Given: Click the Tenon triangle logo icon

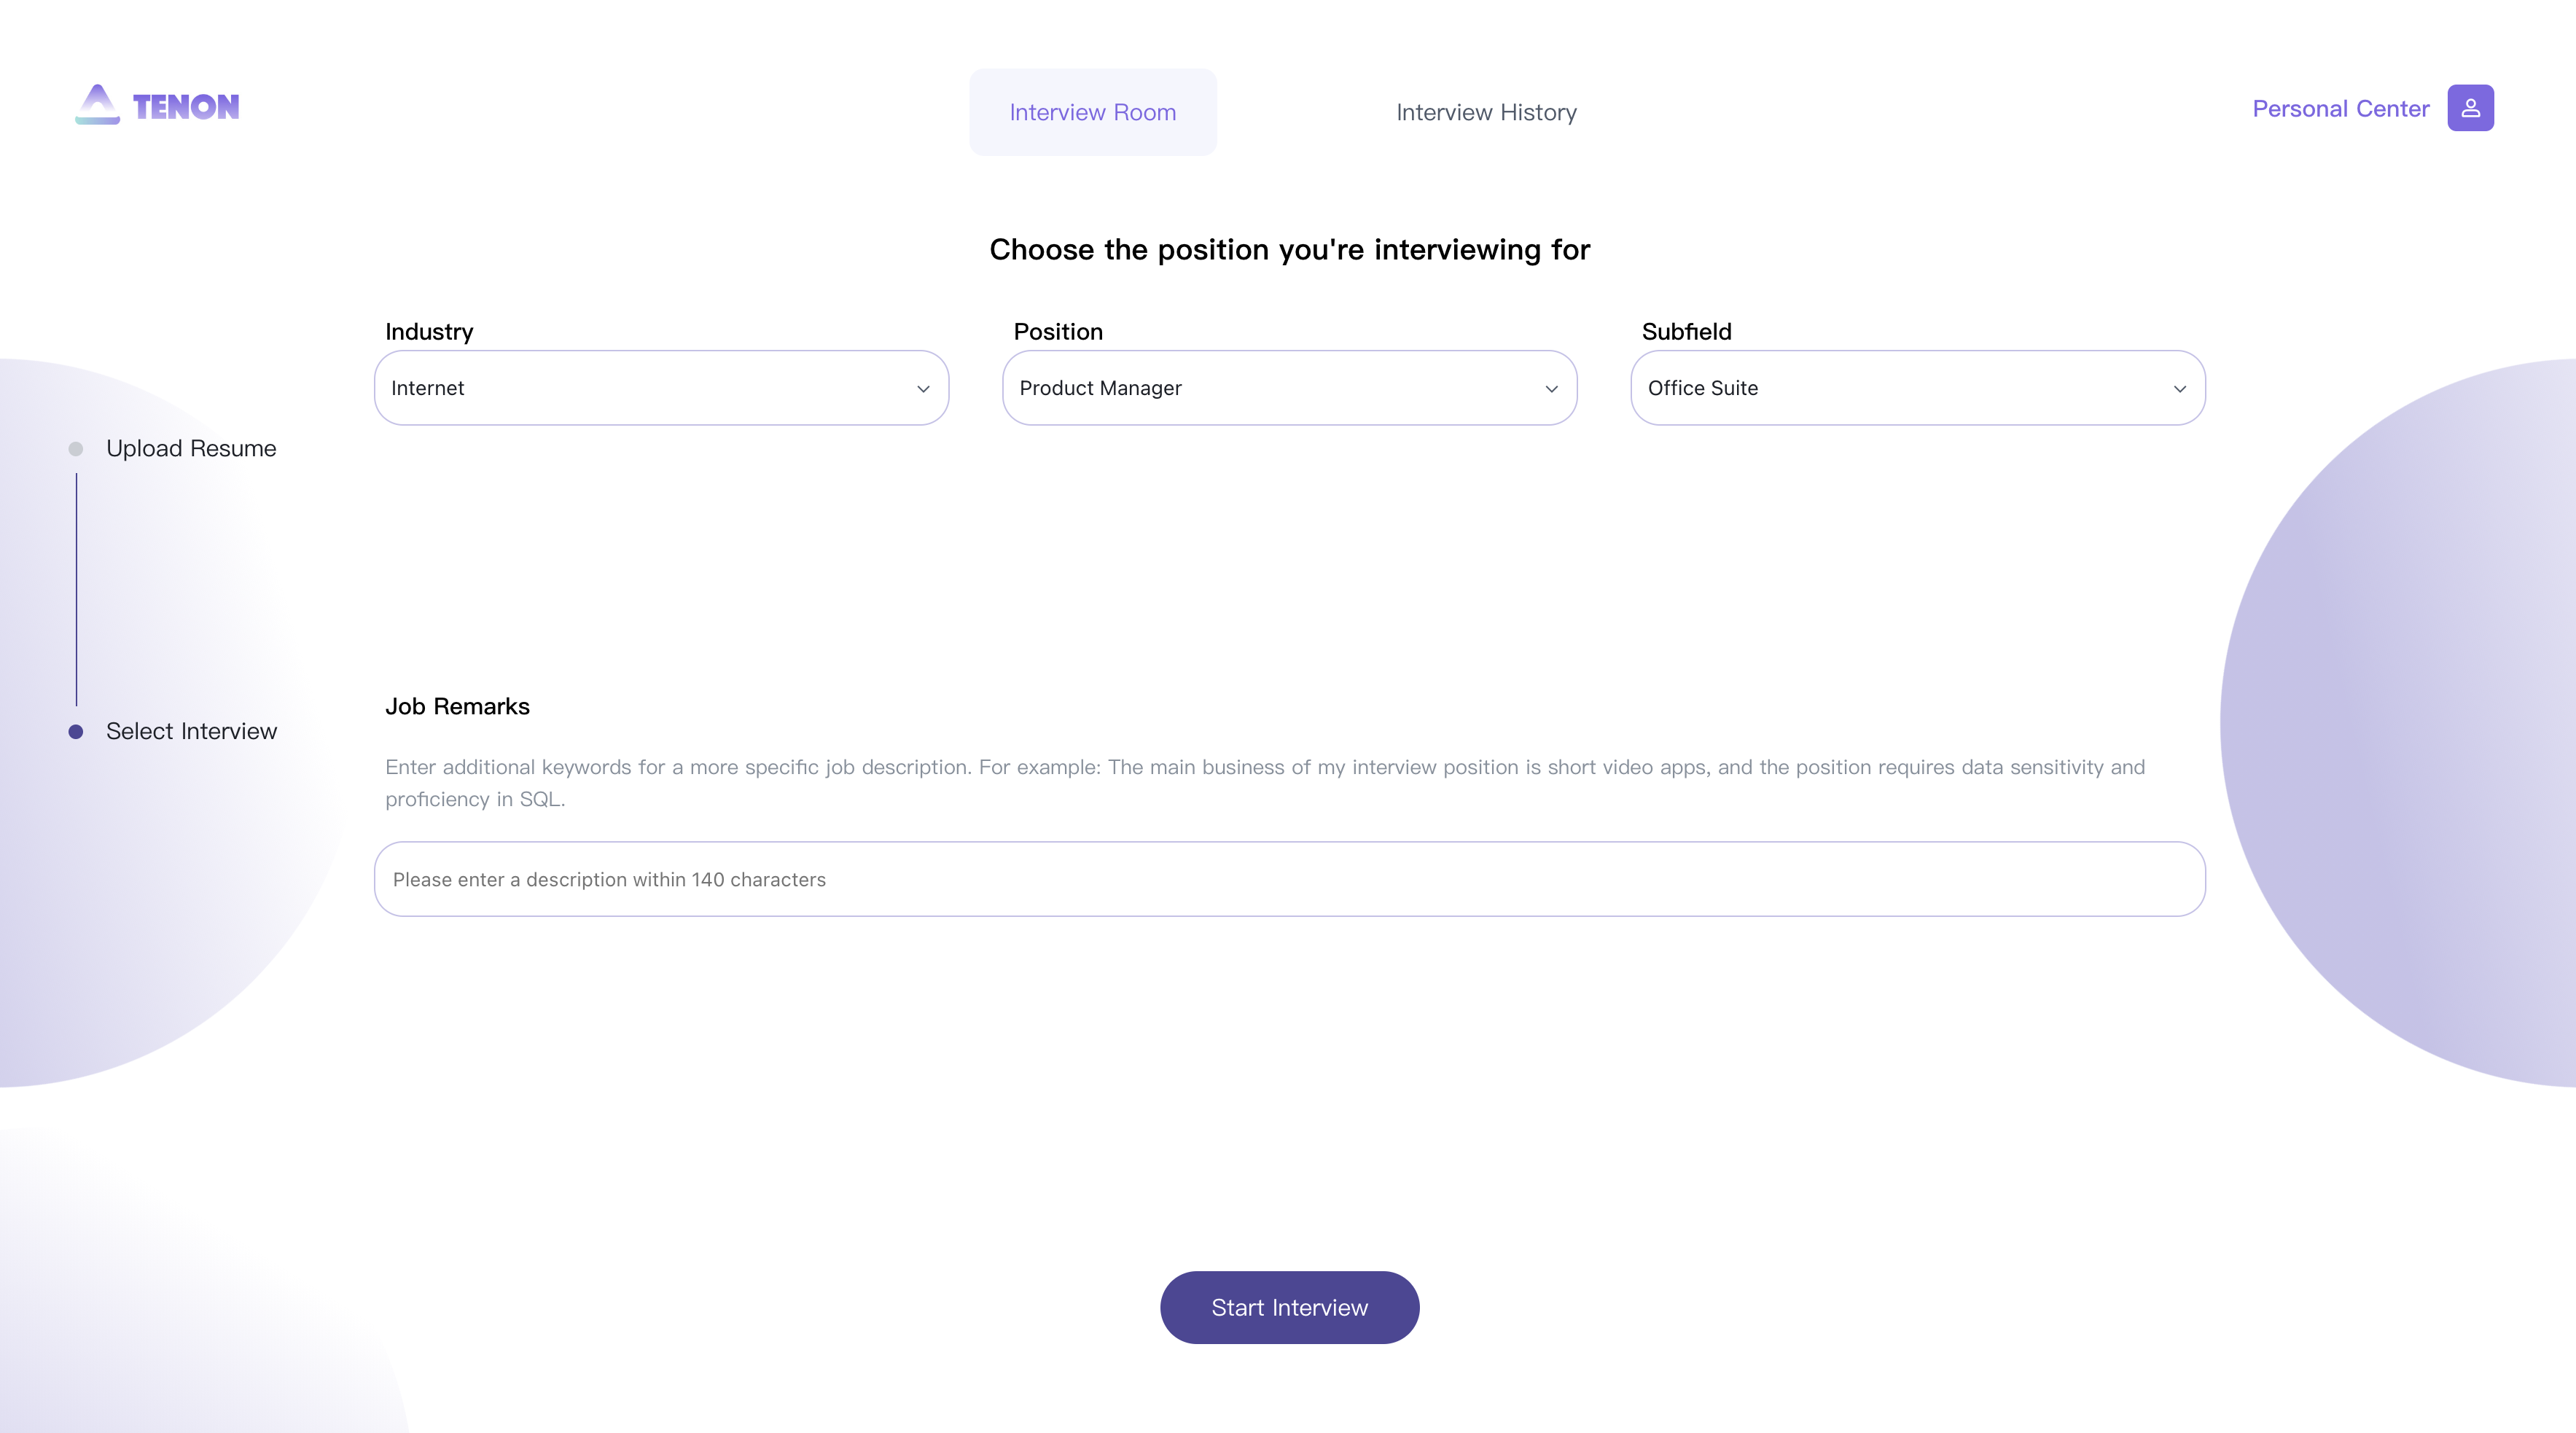Looking at the screenshot, I should [97, 105].
